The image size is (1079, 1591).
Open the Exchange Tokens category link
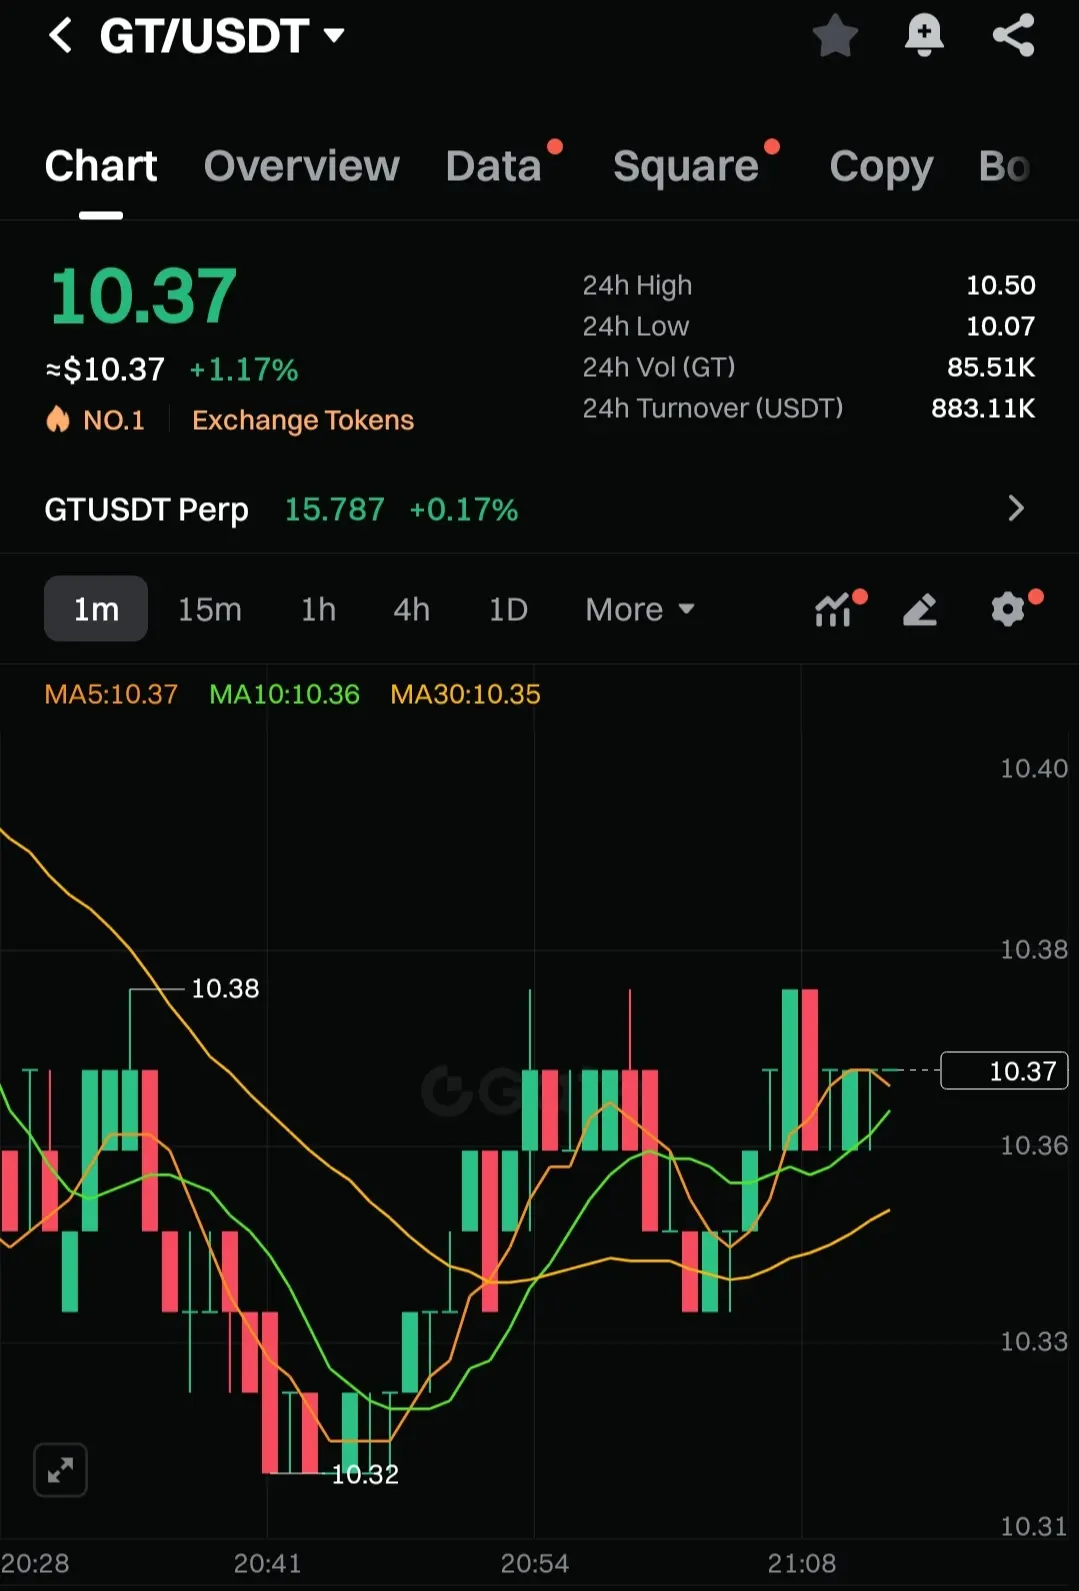click(x=303, y=420)
